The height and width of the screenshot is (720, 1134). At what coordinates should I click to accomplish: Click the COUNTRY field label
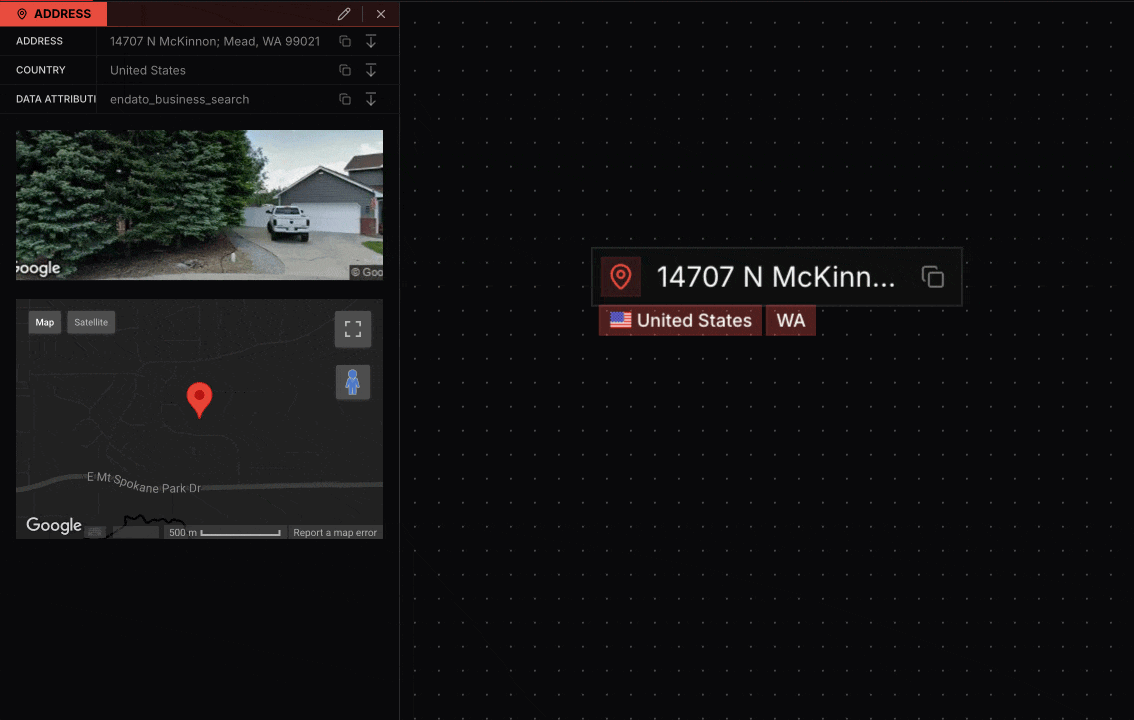pyautogui.click(x=40, y=70)
